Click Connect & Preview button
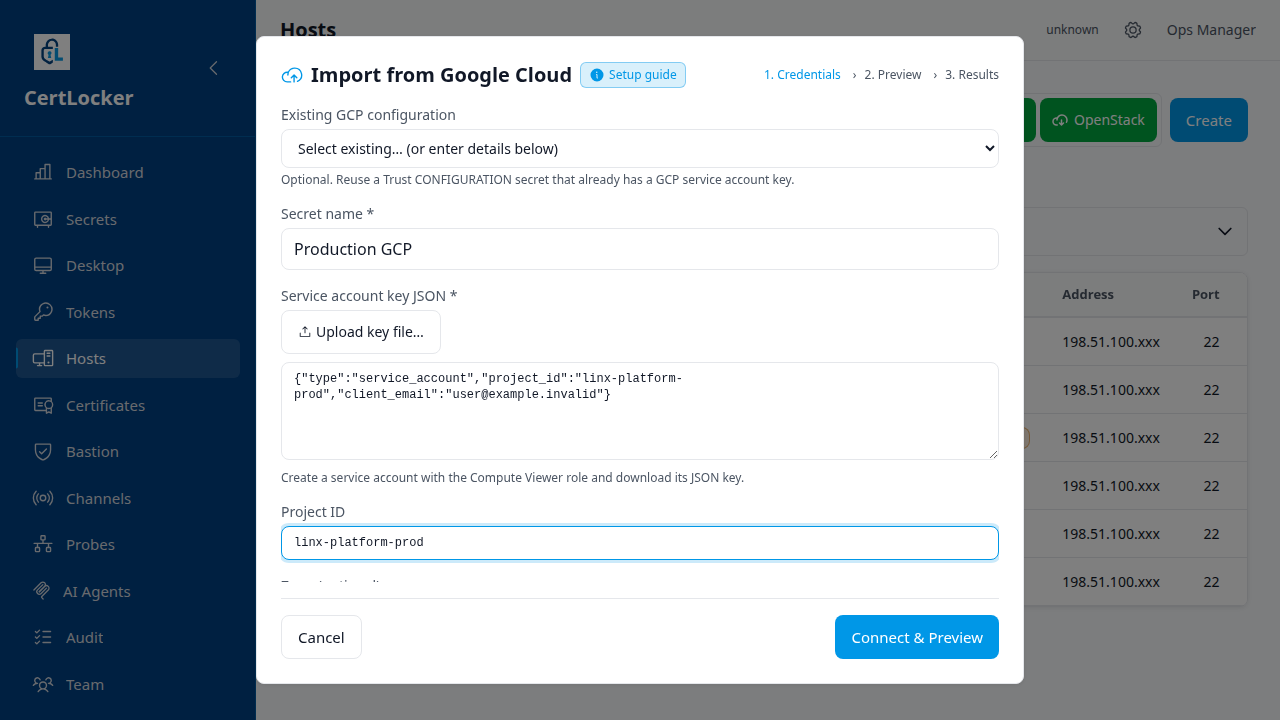Image resolution: width=1280 pixels, height=720 pixels. 917,637
